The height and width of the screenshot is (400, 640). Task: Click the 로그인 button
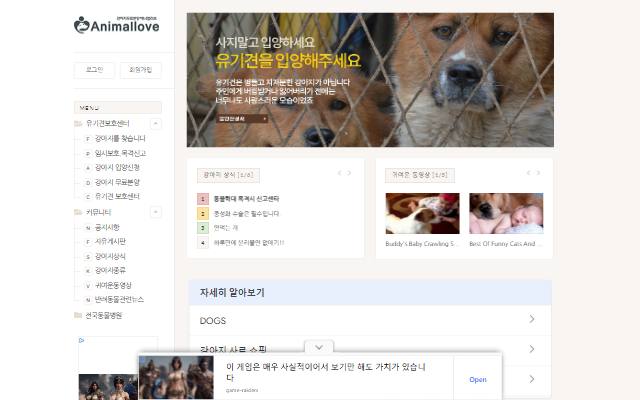click(x=94, y=70)
